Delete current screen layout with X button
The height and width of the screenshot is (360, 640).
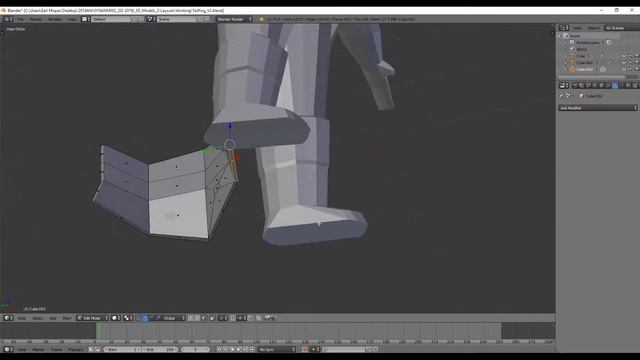[x=141, y=19]
